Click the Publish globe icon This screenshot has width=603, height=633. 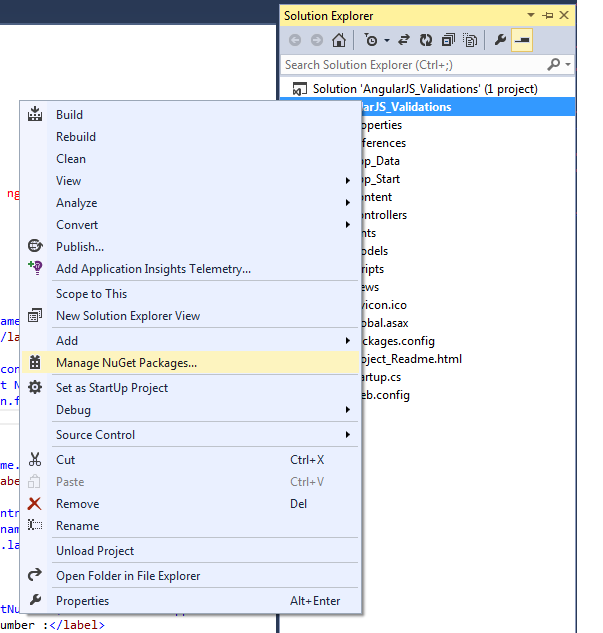point(35,246)
